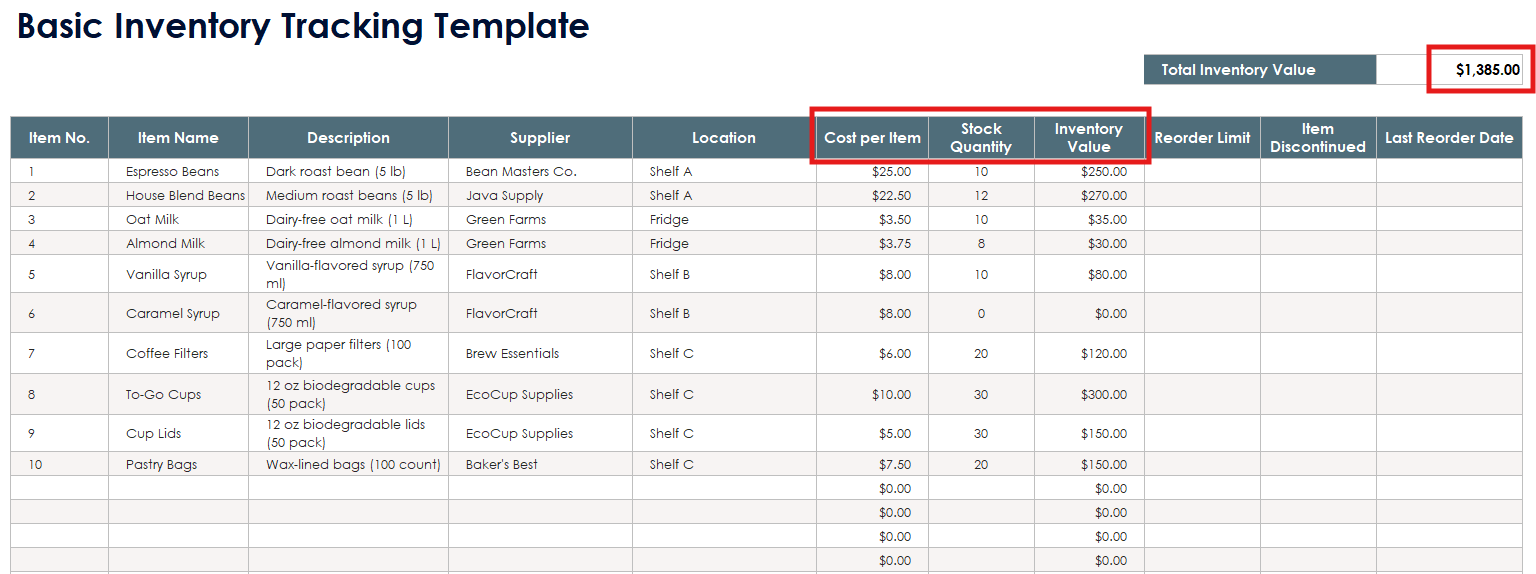This screenshot has width=1536, height=574.
Task: Click the Dairy-free almond milk description
Action: coord(348,243)
